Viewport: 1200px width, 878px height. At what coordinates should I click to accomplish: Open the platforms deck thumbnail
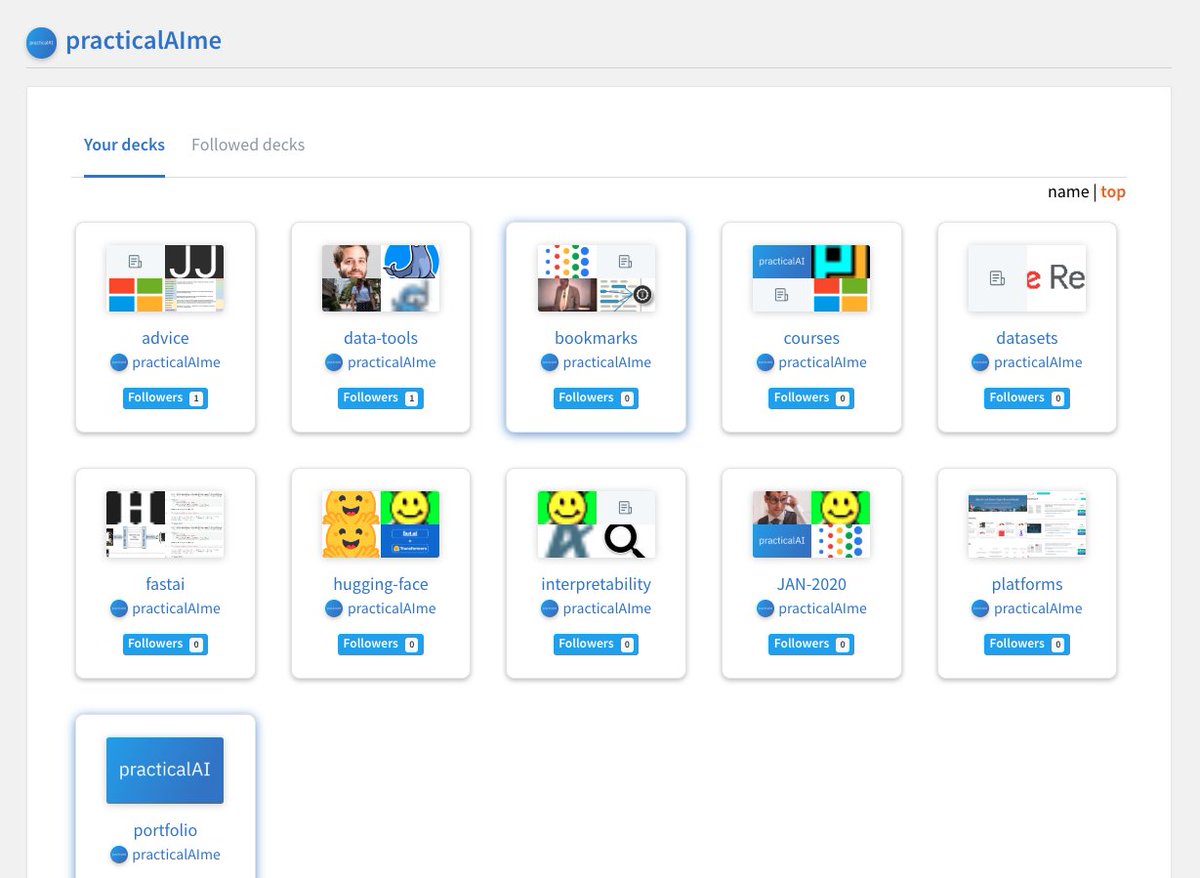pyautogui.click(x=1027, y=524)
